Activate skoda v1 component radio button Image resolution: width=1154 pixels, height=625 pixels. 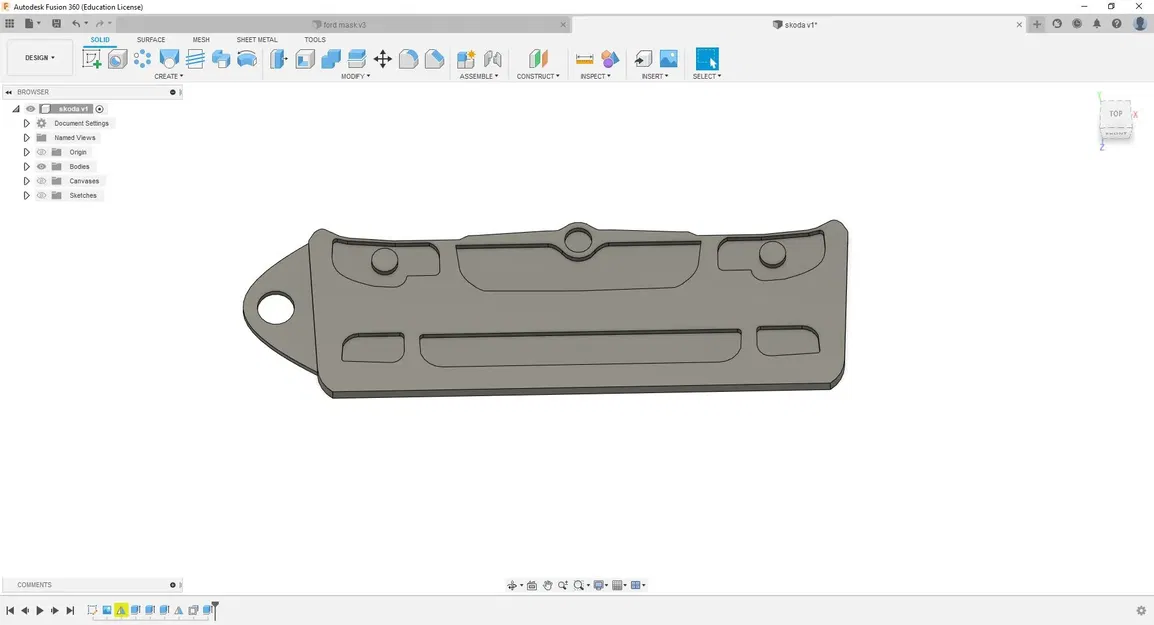(x=99, y=109)
